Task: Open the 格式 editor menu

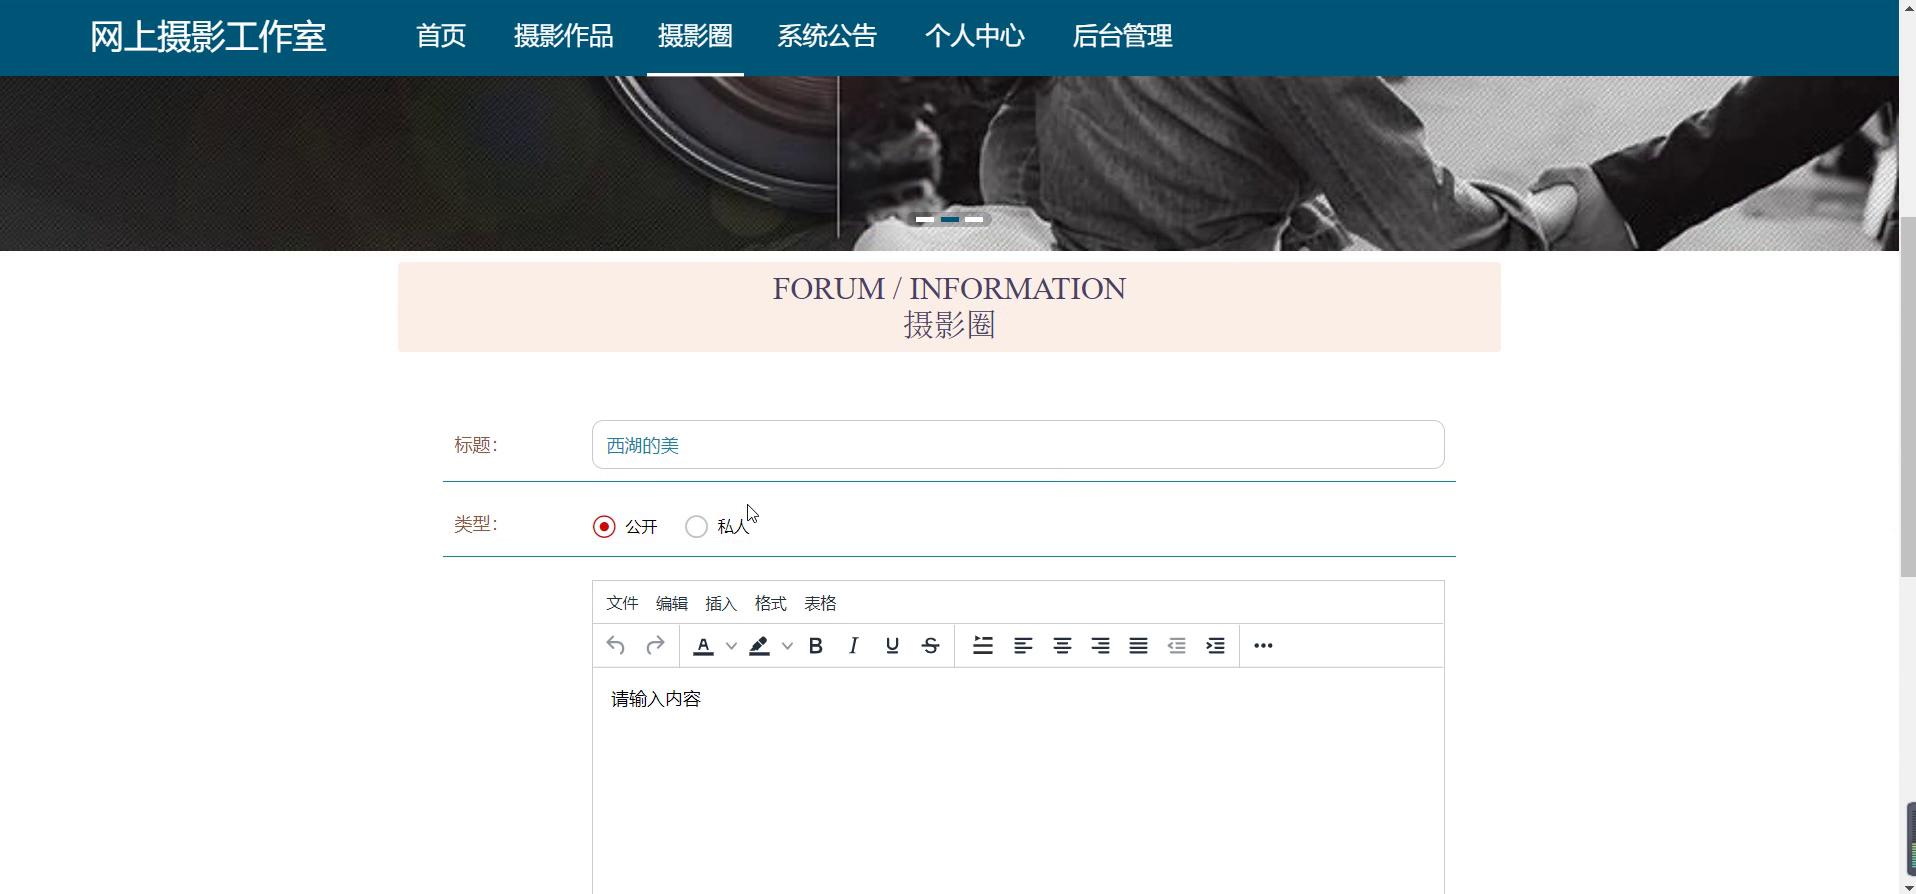Action: pyautogui.click(x=770, y=604)
